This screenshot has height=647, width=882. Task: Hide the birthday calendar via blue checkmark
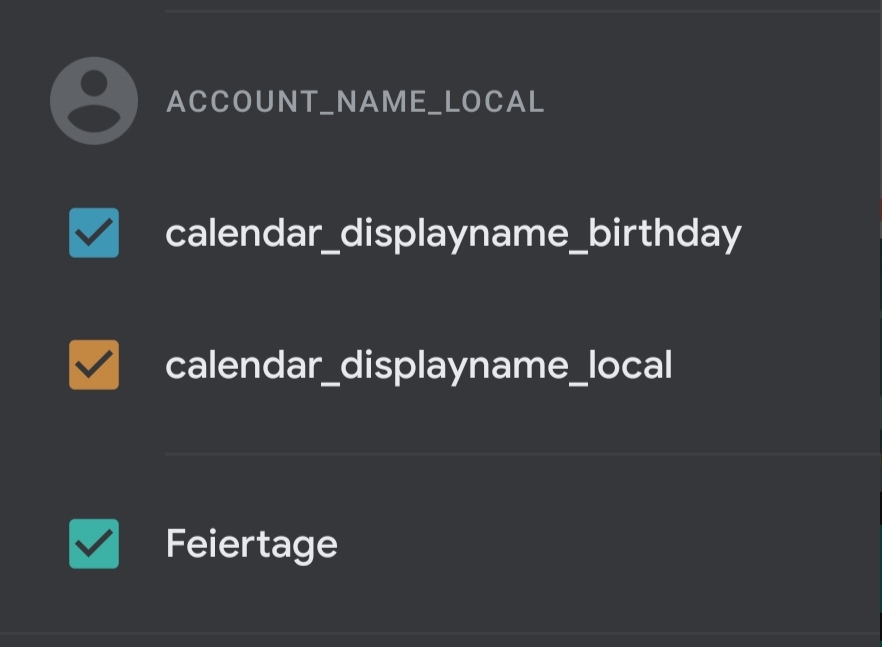coord(94,233)
